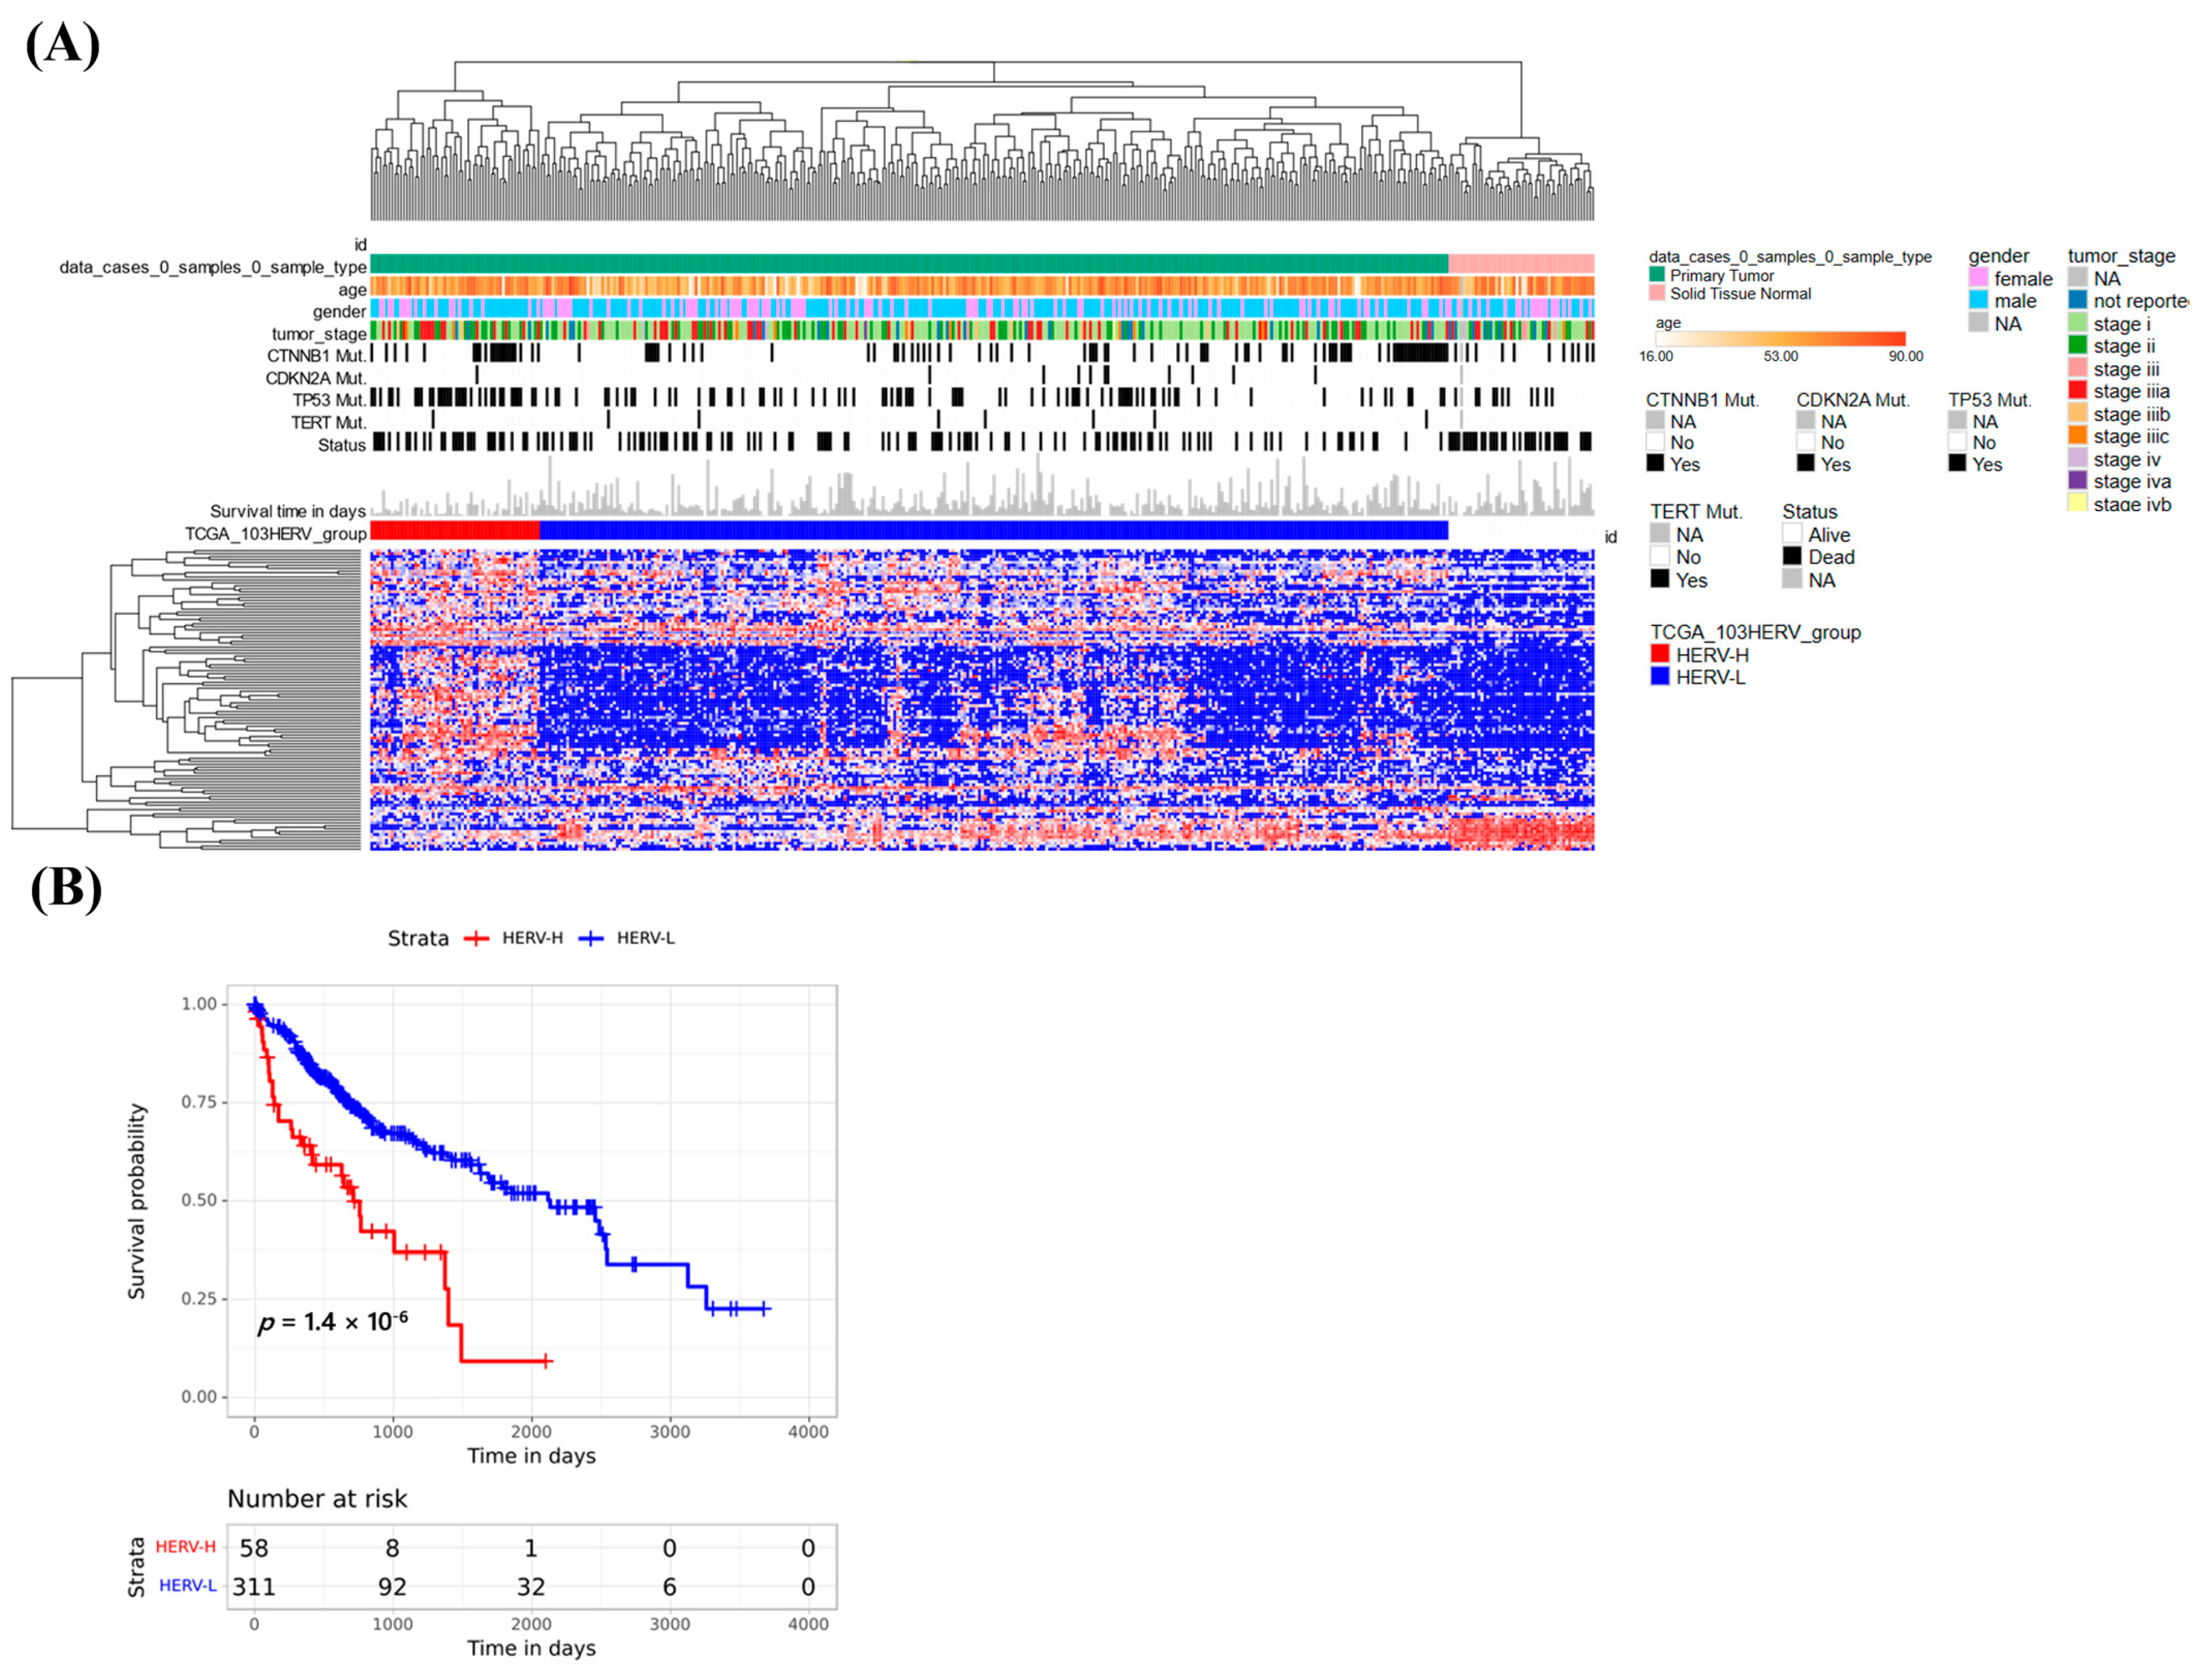The image size is (2212, 1675).
Task: Click the Primary Tumor green legend swatch
Action: pyautogui.click(x=1657, y=275)
